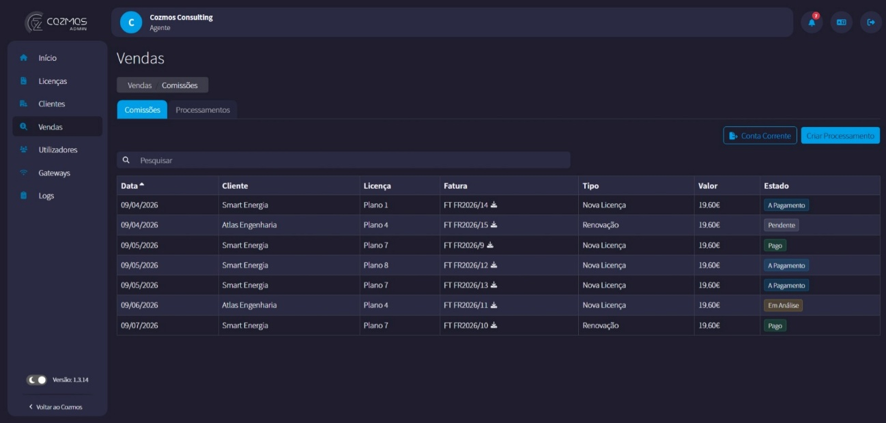This screenshot has width=886, height=423.
Task: Click the Gateways wifi icon
Action: coord(24,173)
